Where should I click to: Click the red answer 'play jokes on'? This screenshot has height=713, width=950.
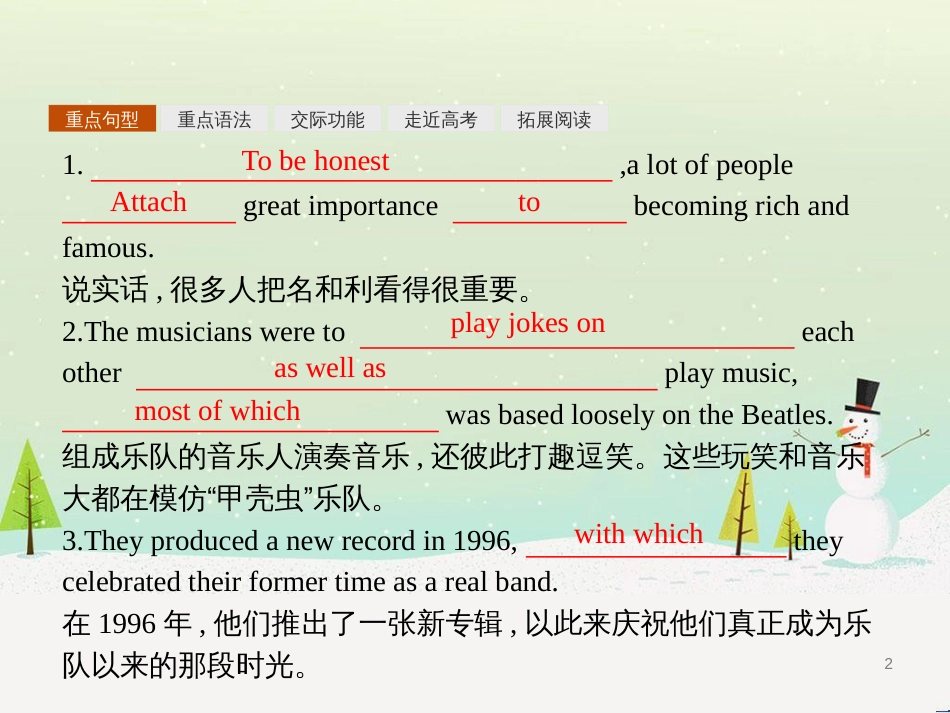click(528, 323)
